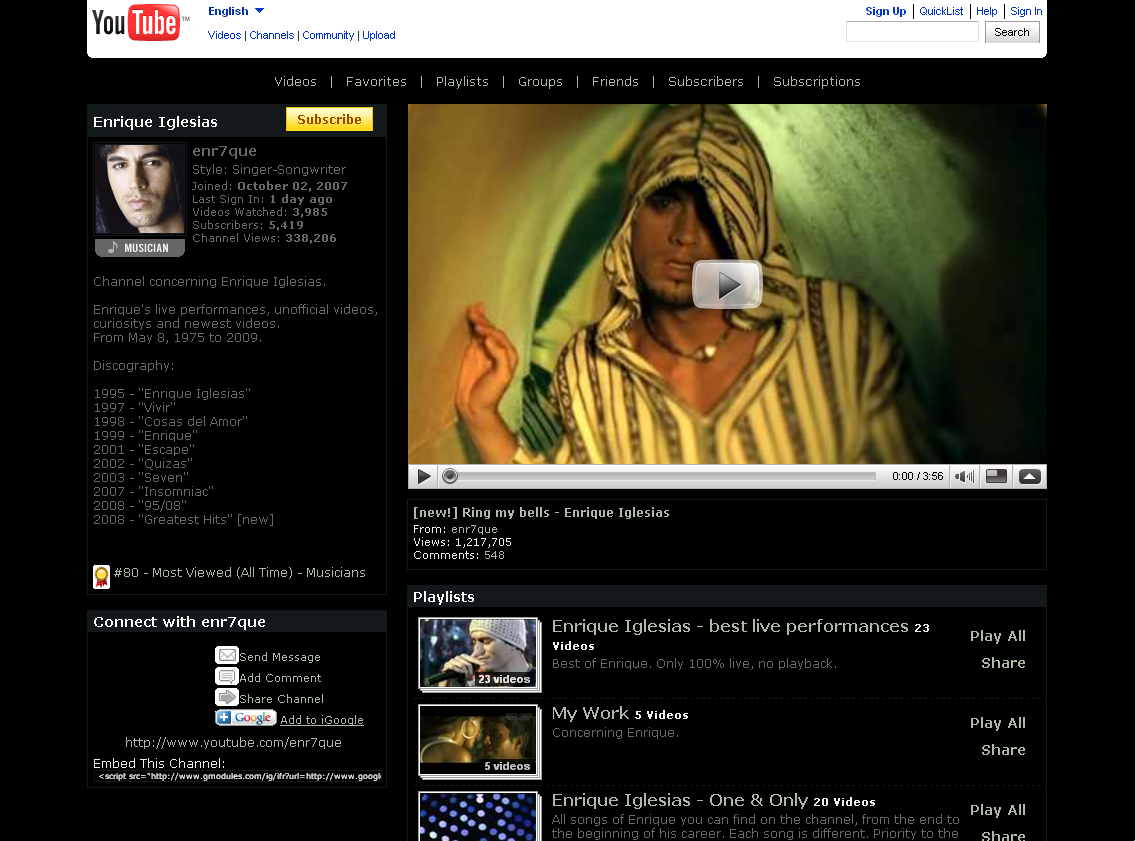This screenshot has height=841, width=1135.
Task: Play All for the One & Only playlist
Action: click(997, 810)
